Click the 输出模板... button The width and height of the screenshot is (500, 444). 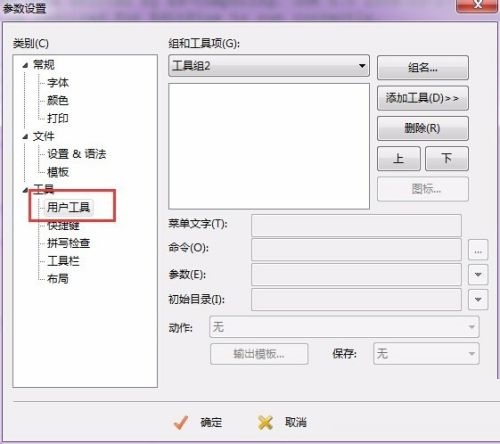[x=259, y=354]
